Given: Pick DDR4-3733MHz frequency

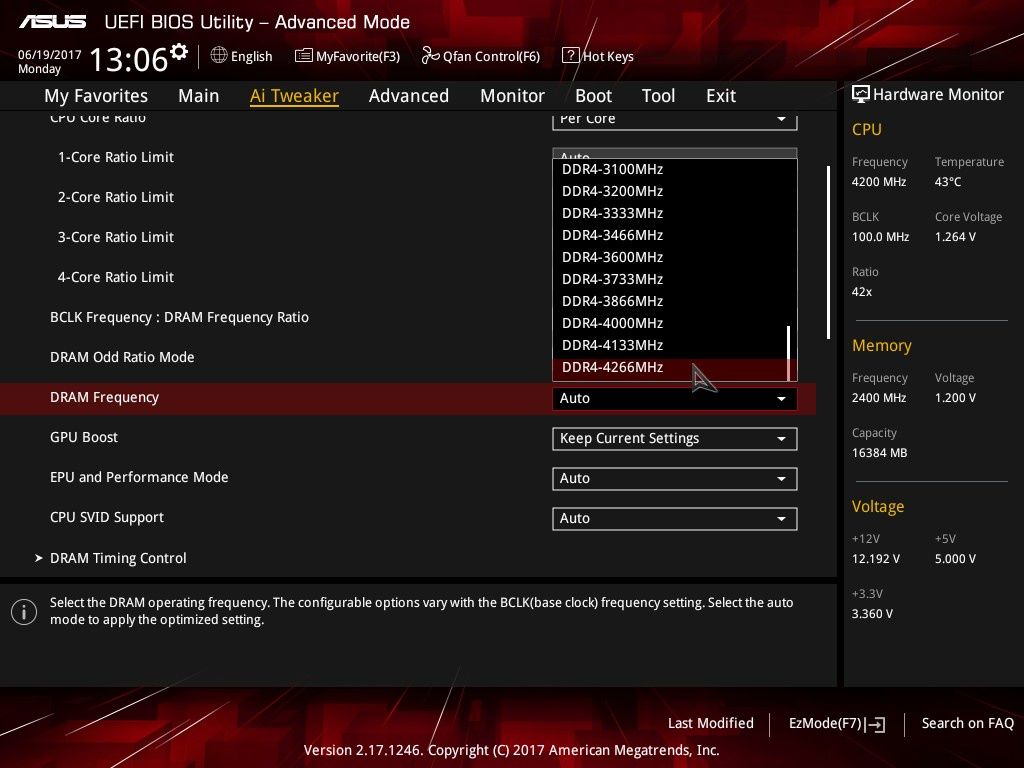Looking at the screenshot, I should click(x=670, y=280).
